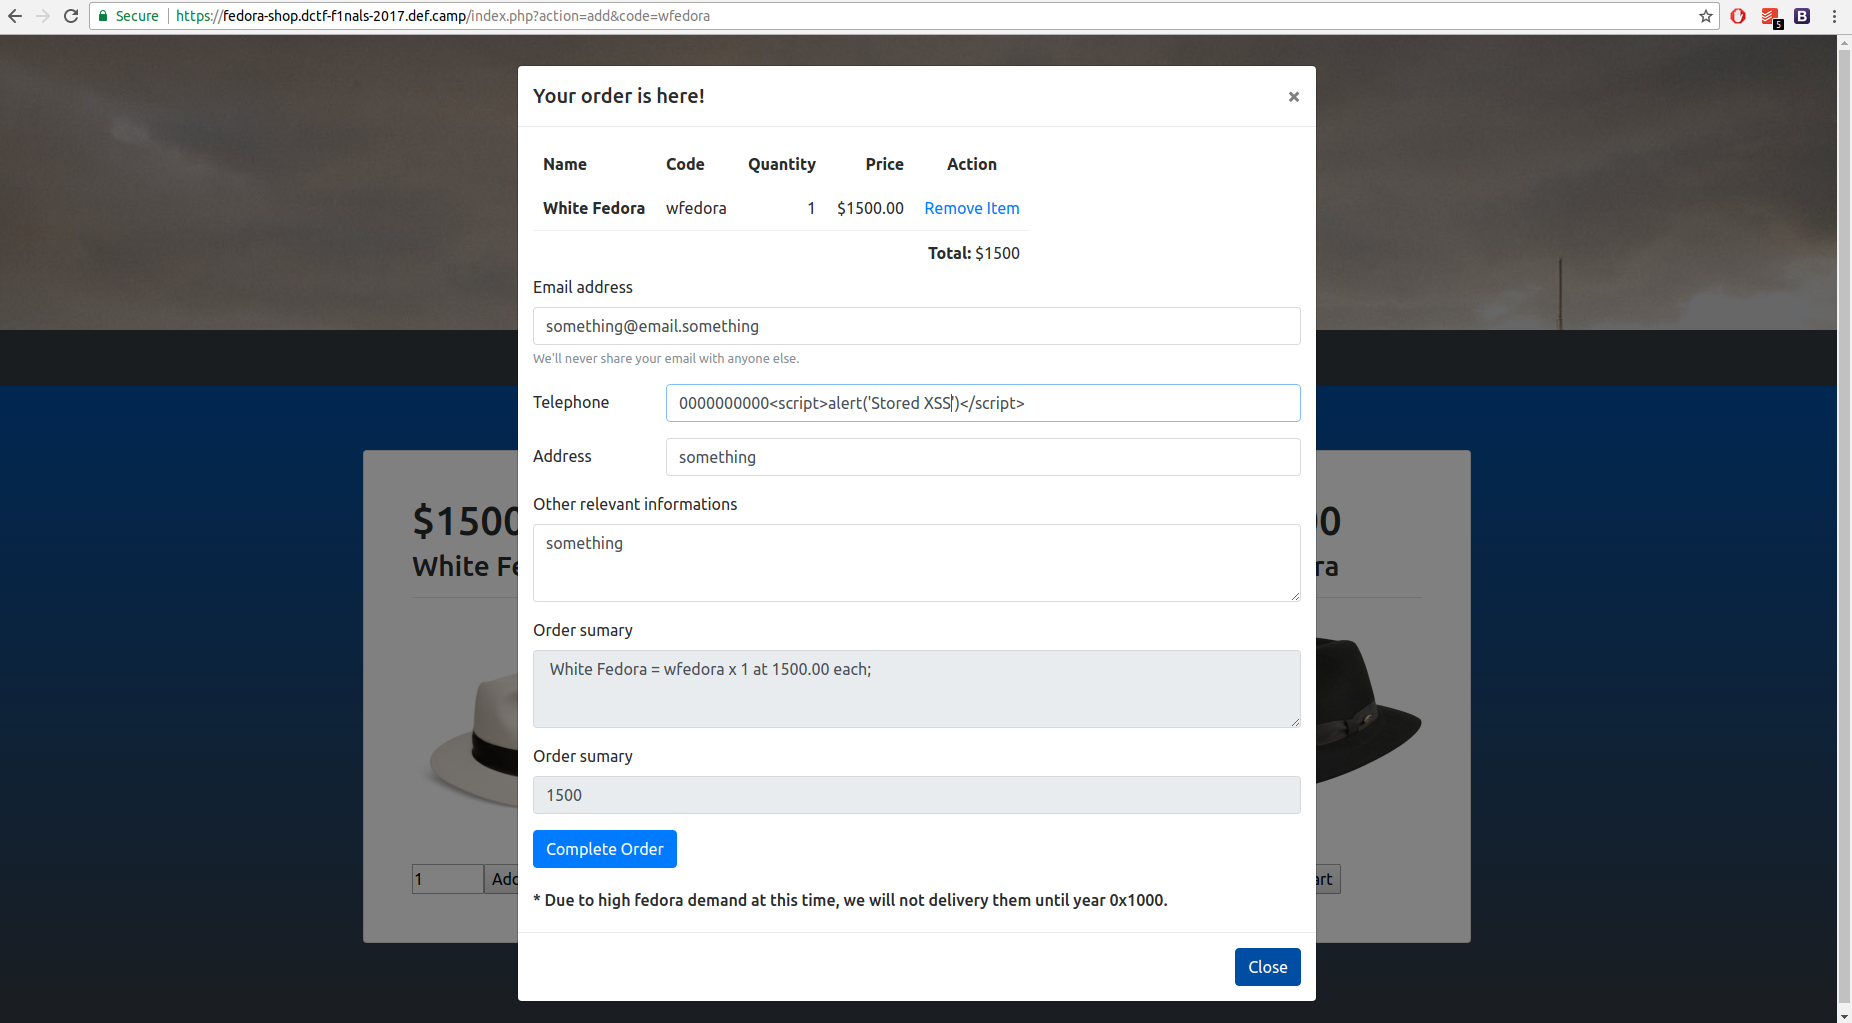Screen dimensions: 1852x1023
Task: Click the 'Address' label
Action: click(562, 456)
